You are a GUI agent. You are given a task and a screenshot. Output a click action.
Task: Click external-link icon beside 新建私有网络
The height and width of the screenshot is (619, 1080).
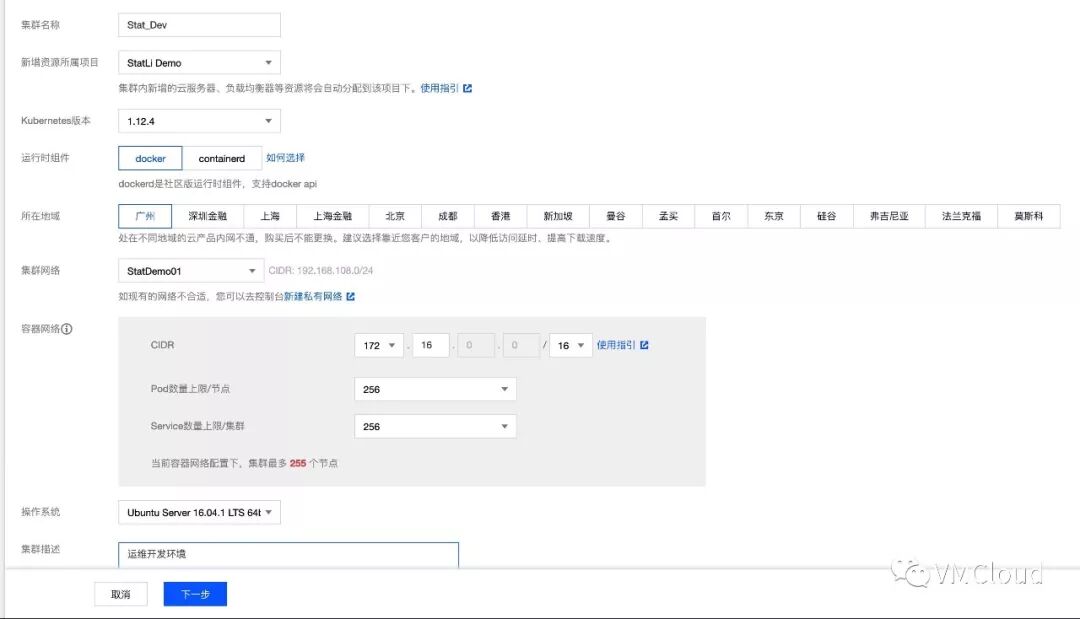click(351, 297)
